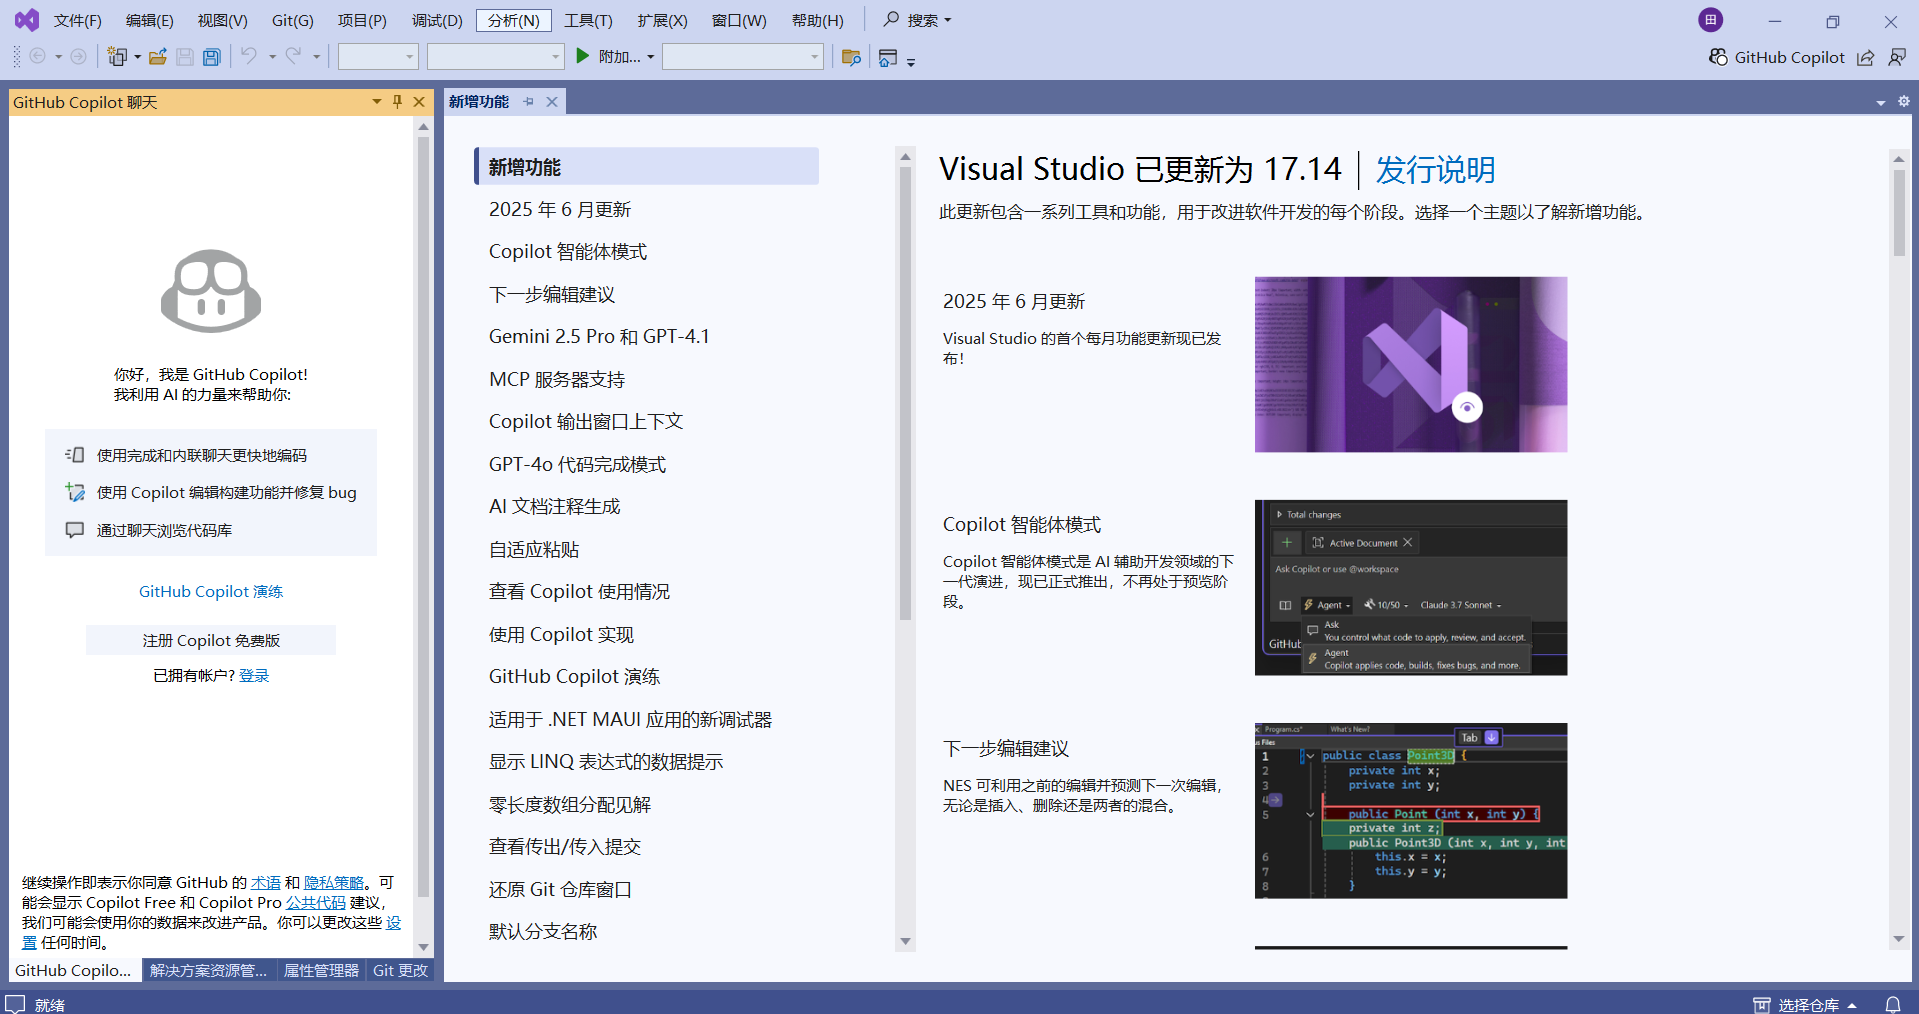The image size is (1919, 1014).
Task: Select MCP 服务器支持 topic
Action: pos(557,379)
